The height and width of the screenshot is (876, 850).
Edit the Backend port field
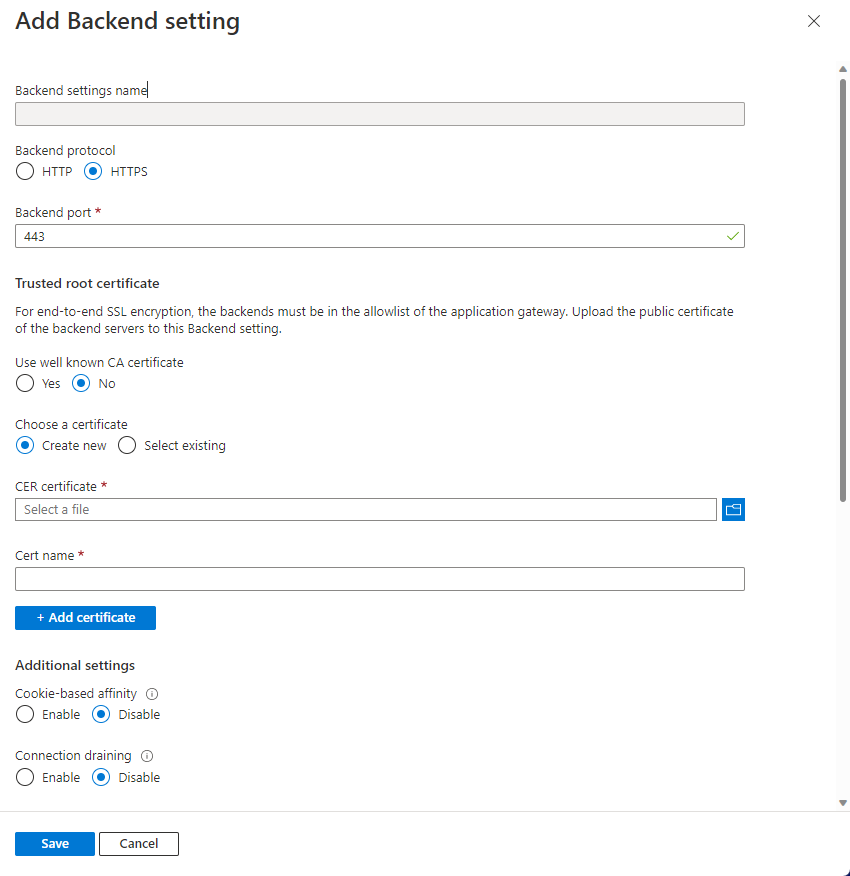pos(379,236)
